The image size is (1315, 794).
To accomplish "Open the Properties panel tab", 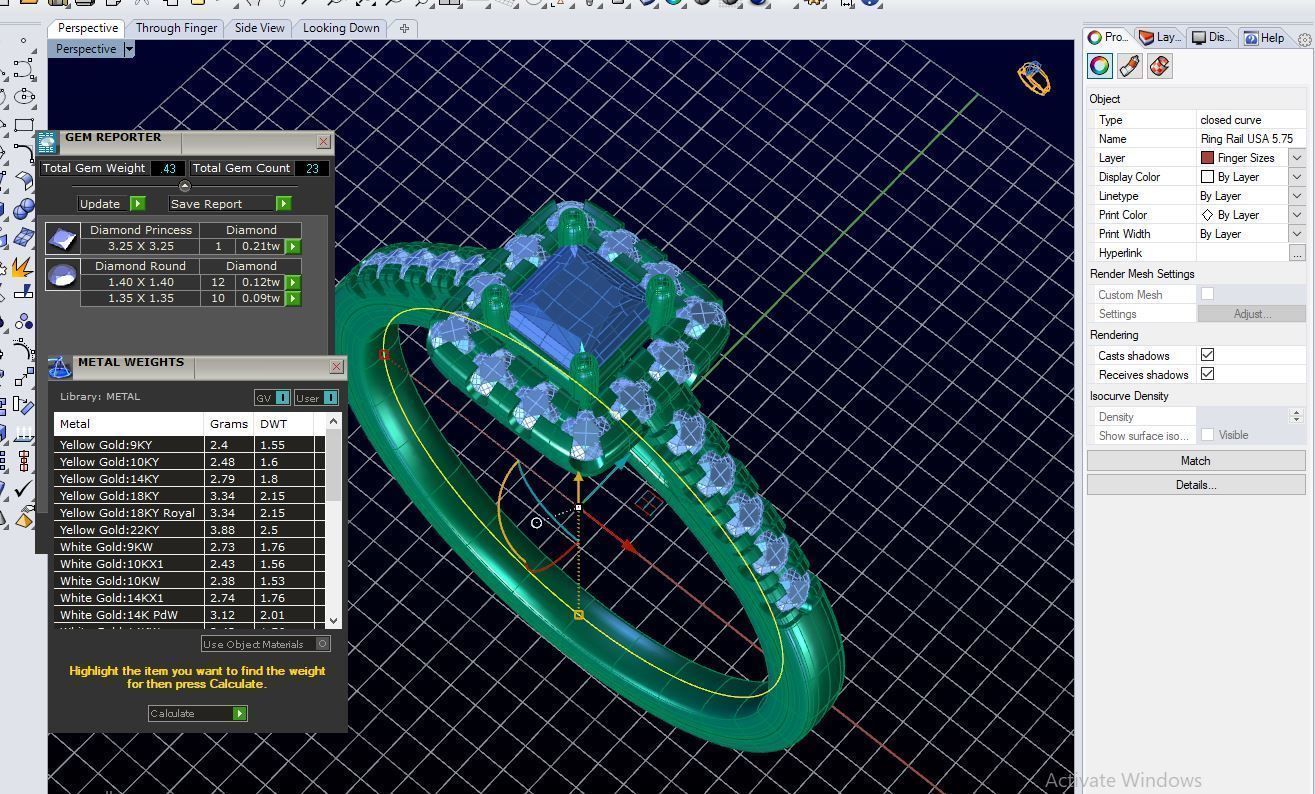I will [x=1108, y=38].
